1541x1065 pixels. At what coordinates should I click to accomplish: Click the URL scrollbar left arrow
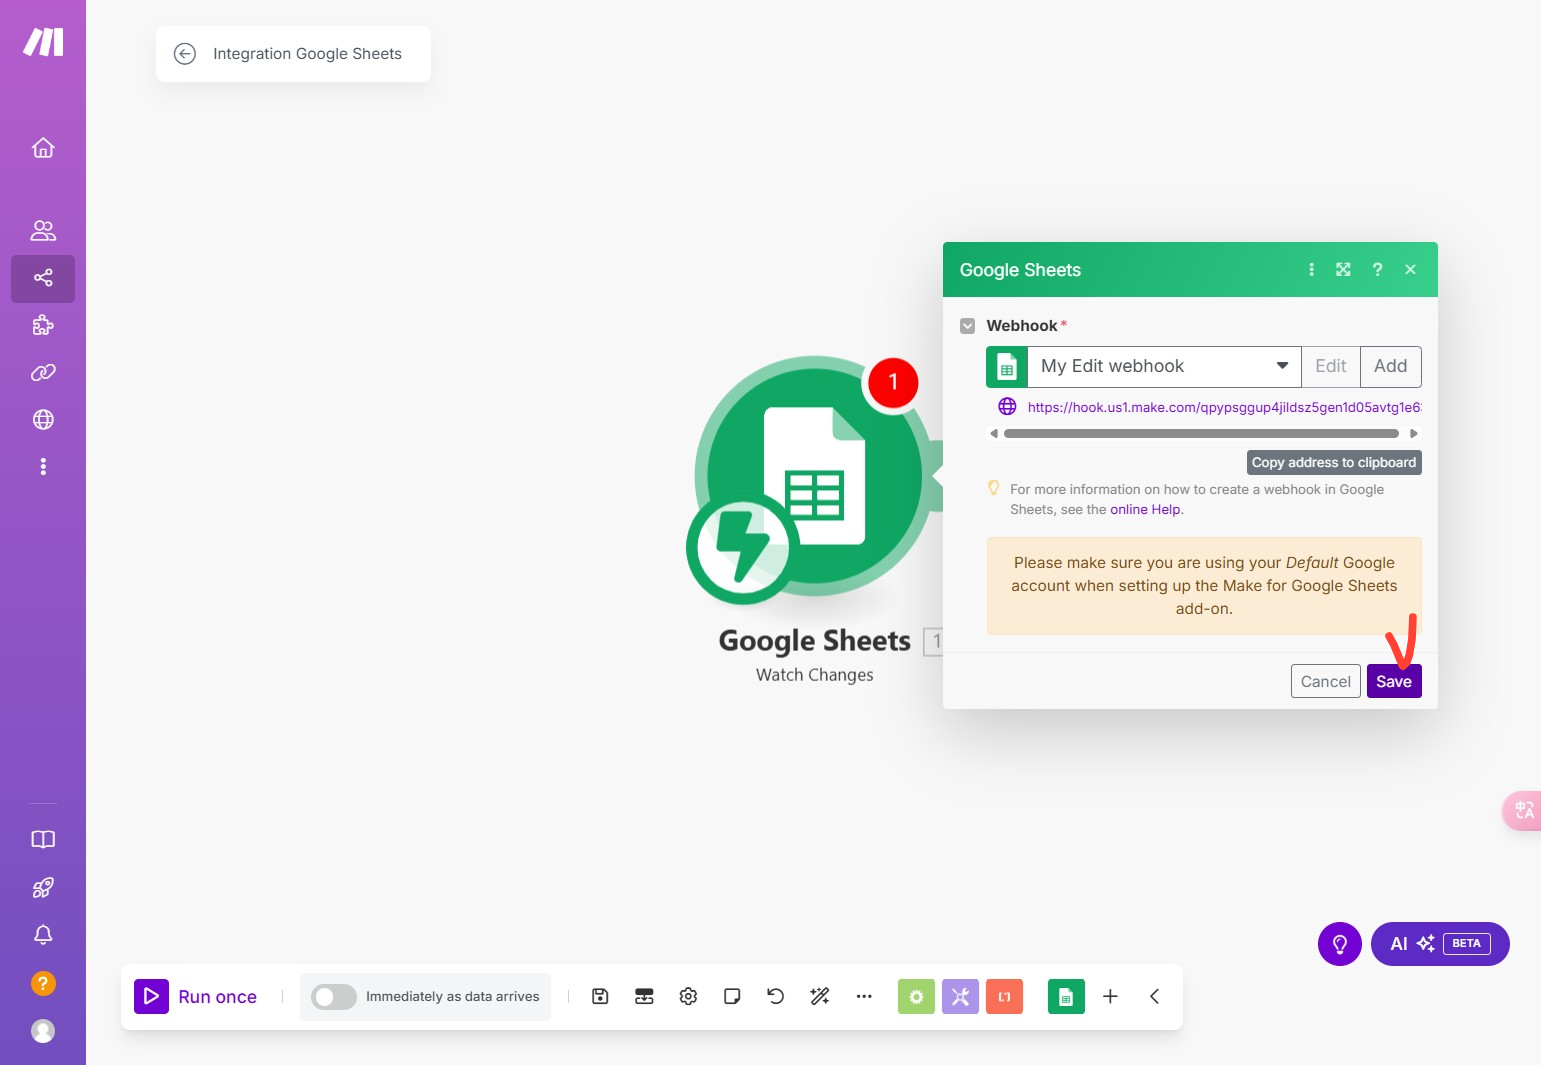pos(994,434)
